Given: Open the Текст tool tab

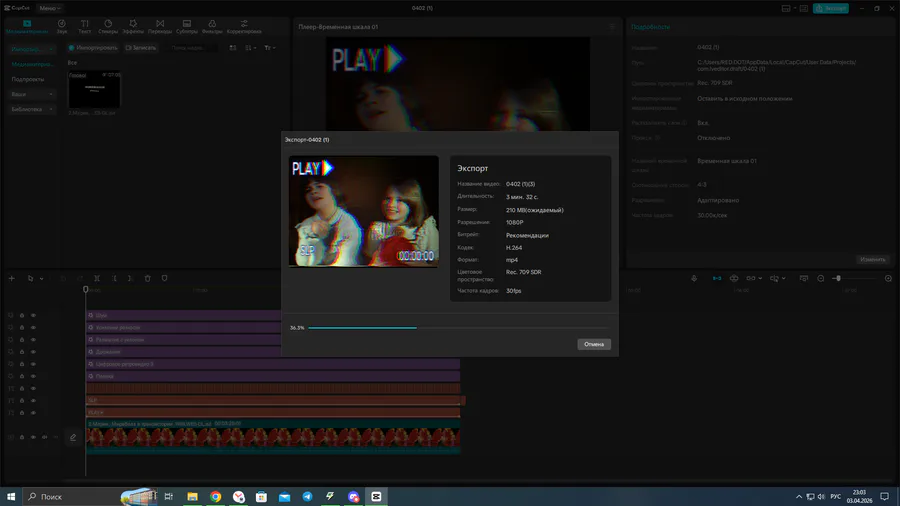Looking at the screenshot, I should [85, 25].
